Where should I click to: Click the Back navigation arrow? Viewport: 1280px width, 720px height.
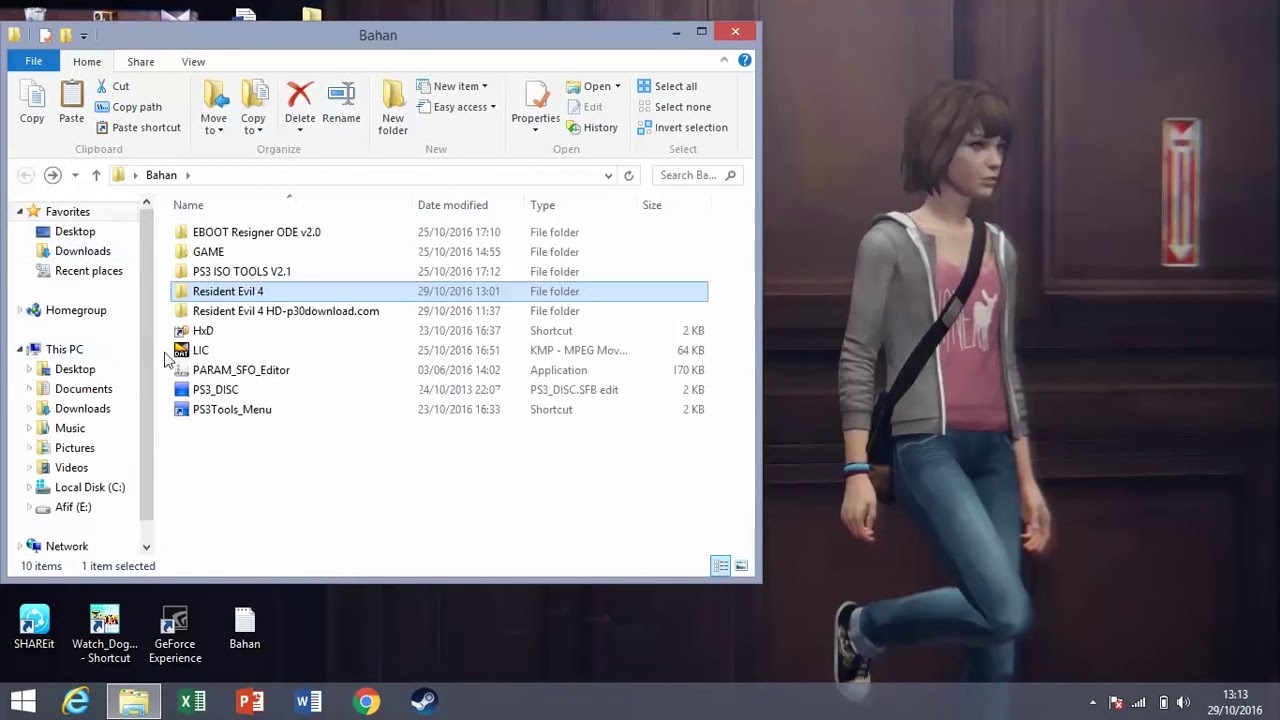coord(26,175)
